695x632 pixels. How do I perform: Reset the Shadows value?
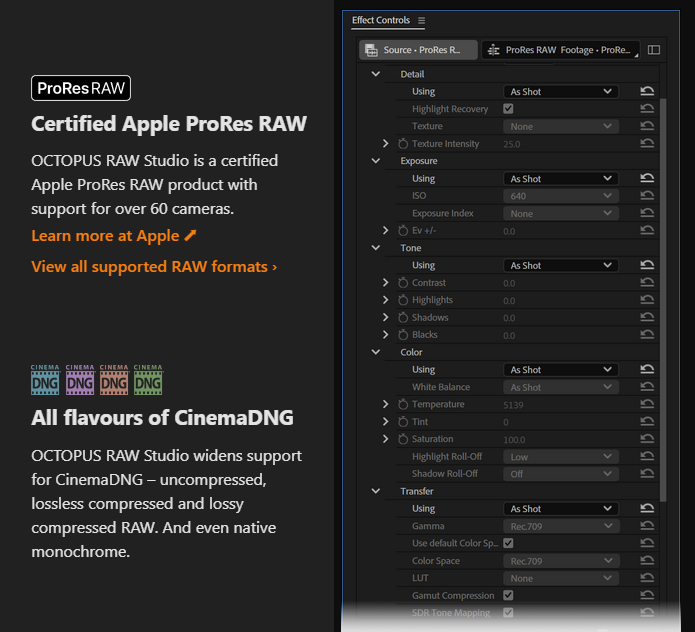pos(647,317)
